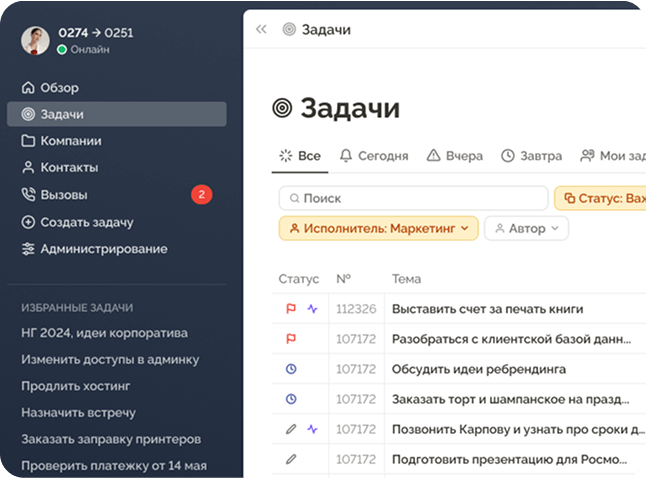Open the Автор filter dropdown
Screen dimensions: 646x478
click(x=527, y=228)
